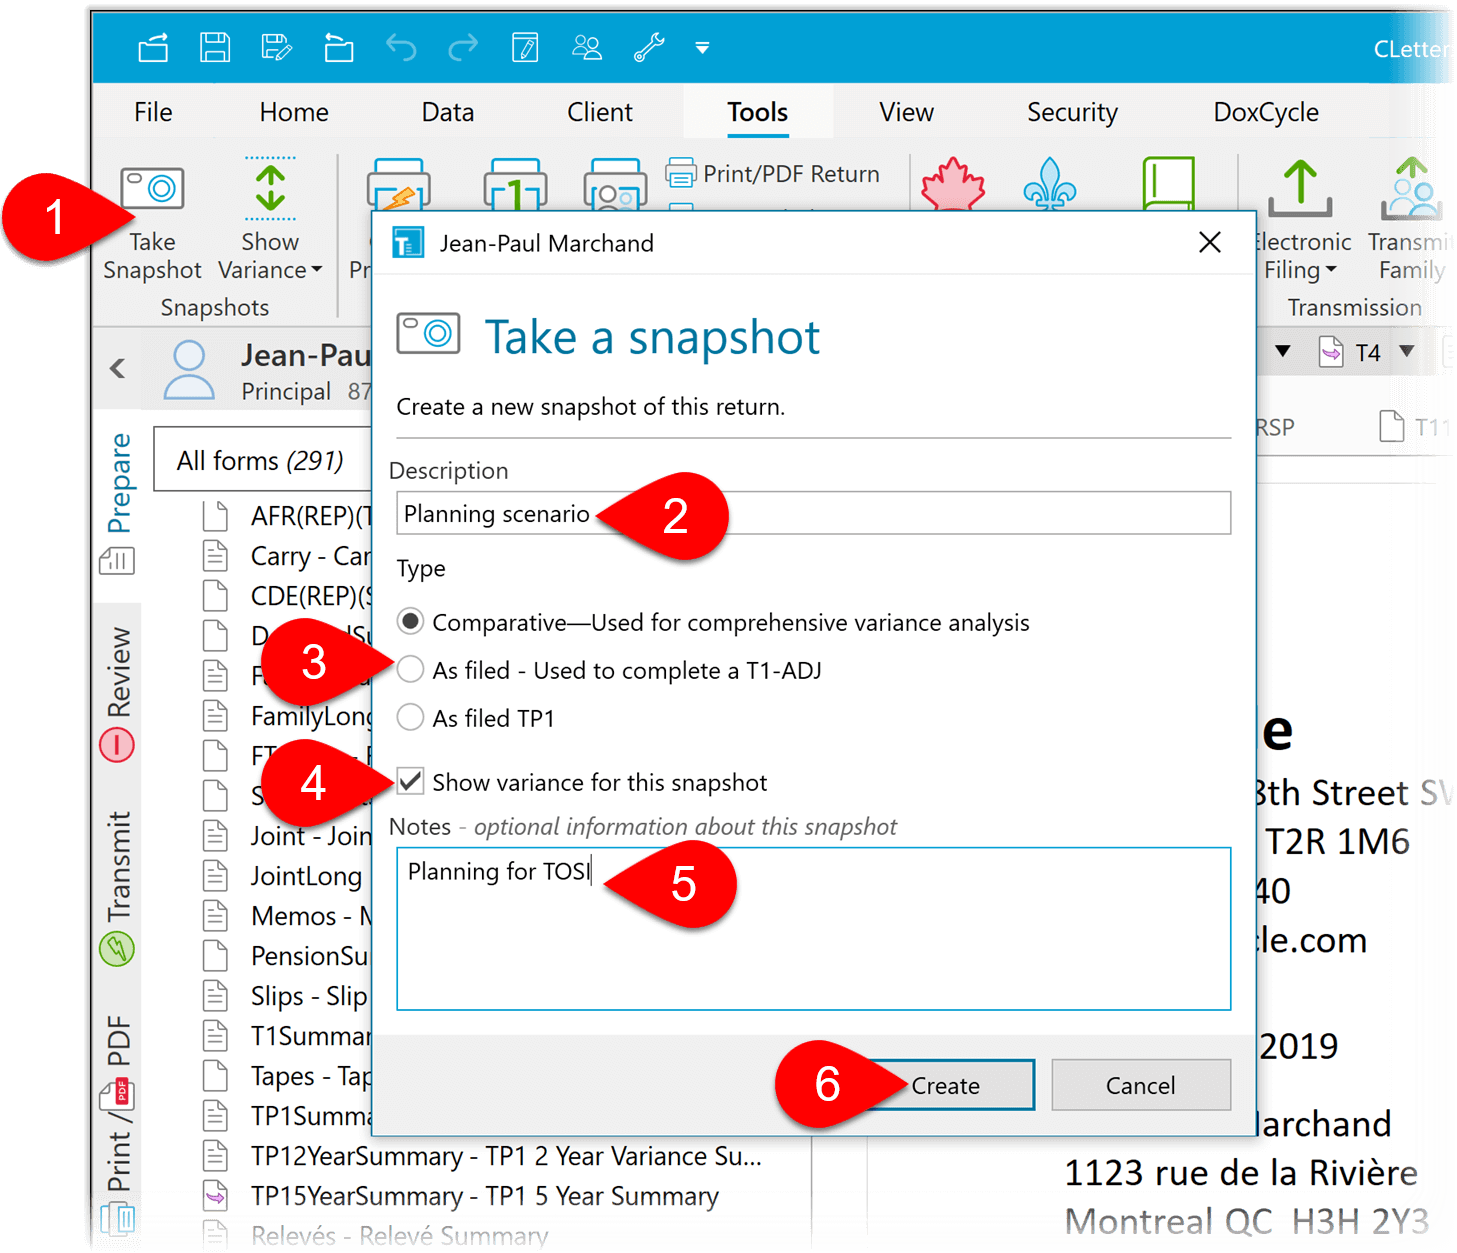Open the View ribbon tab
The image size is (1457, 1253).
click(x=906, y=112)
